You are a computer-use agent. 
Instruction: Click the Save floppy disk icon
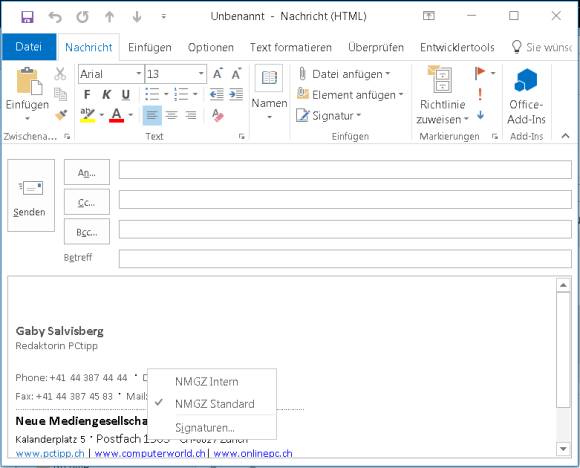pyautogui.click(x=27, y=17)
